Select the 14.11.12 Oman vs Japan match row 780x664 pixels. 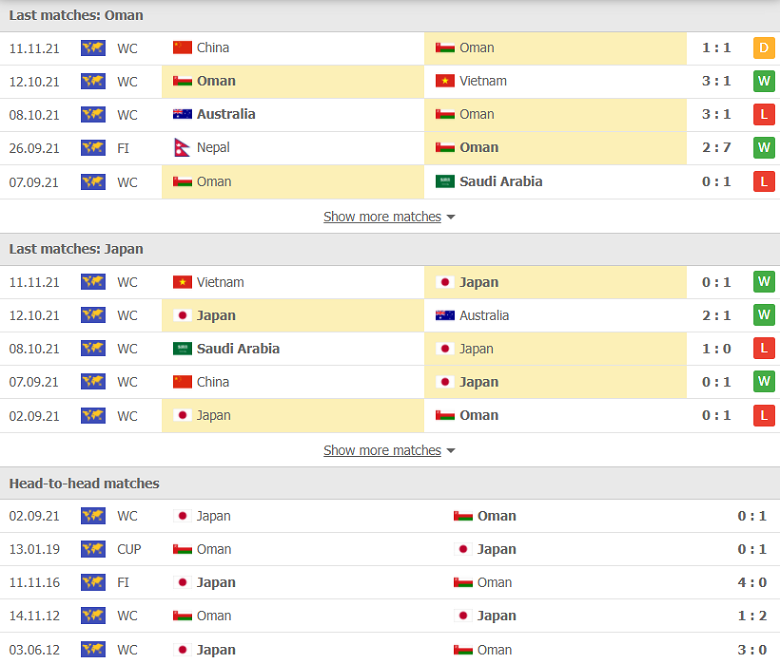390,616
